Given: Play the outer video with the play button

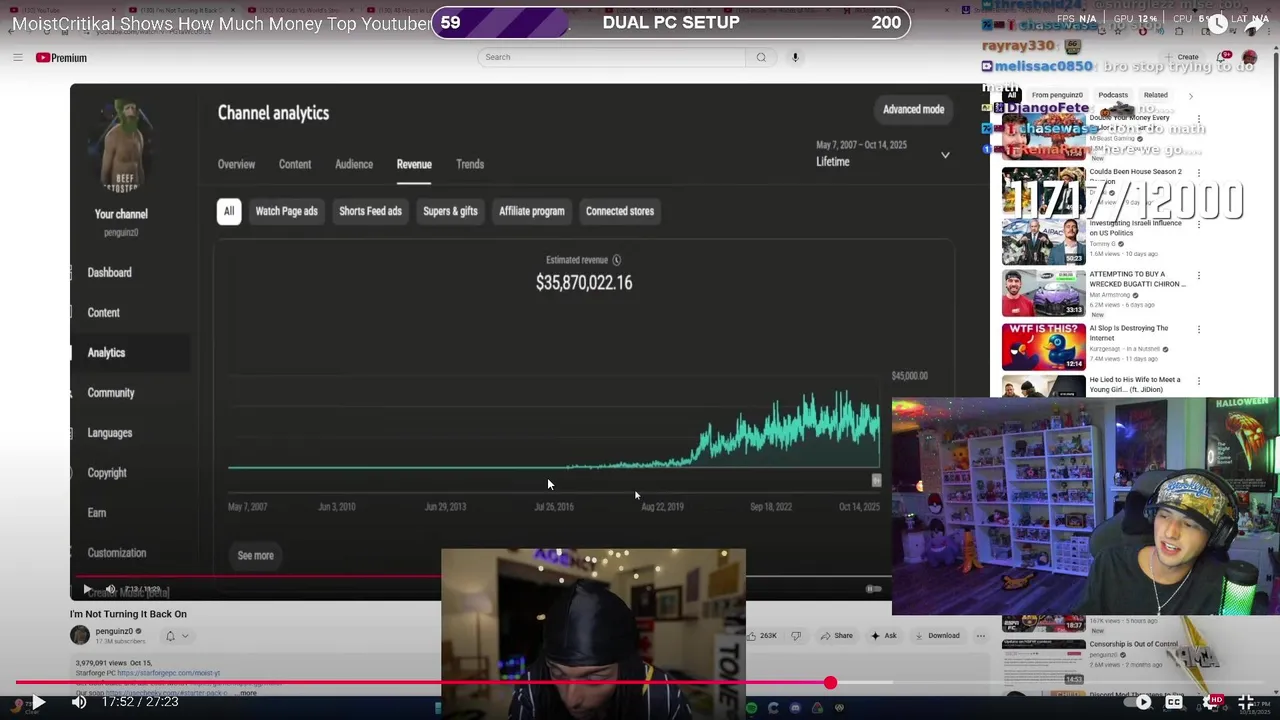Looking at the screenshot, I should [x=37, y=702].
